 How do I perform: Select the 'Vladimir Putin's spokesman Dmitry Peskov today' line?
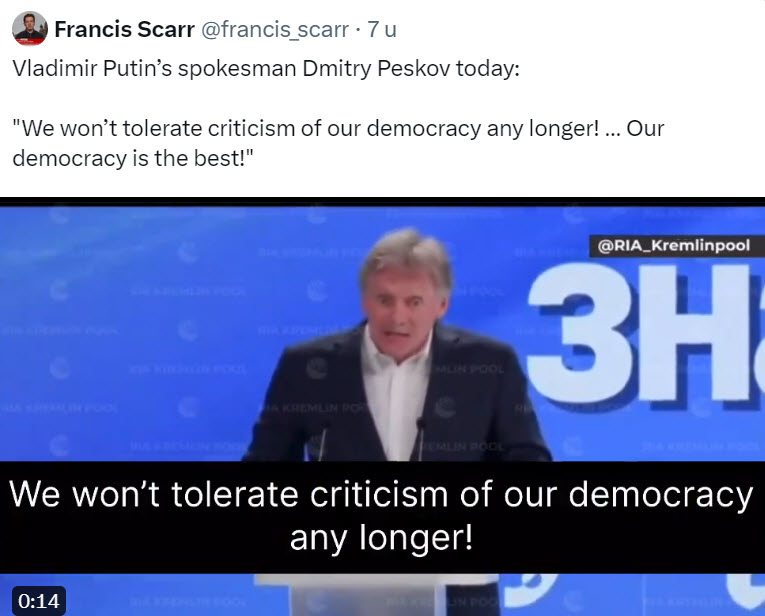(x=266, y=68)
